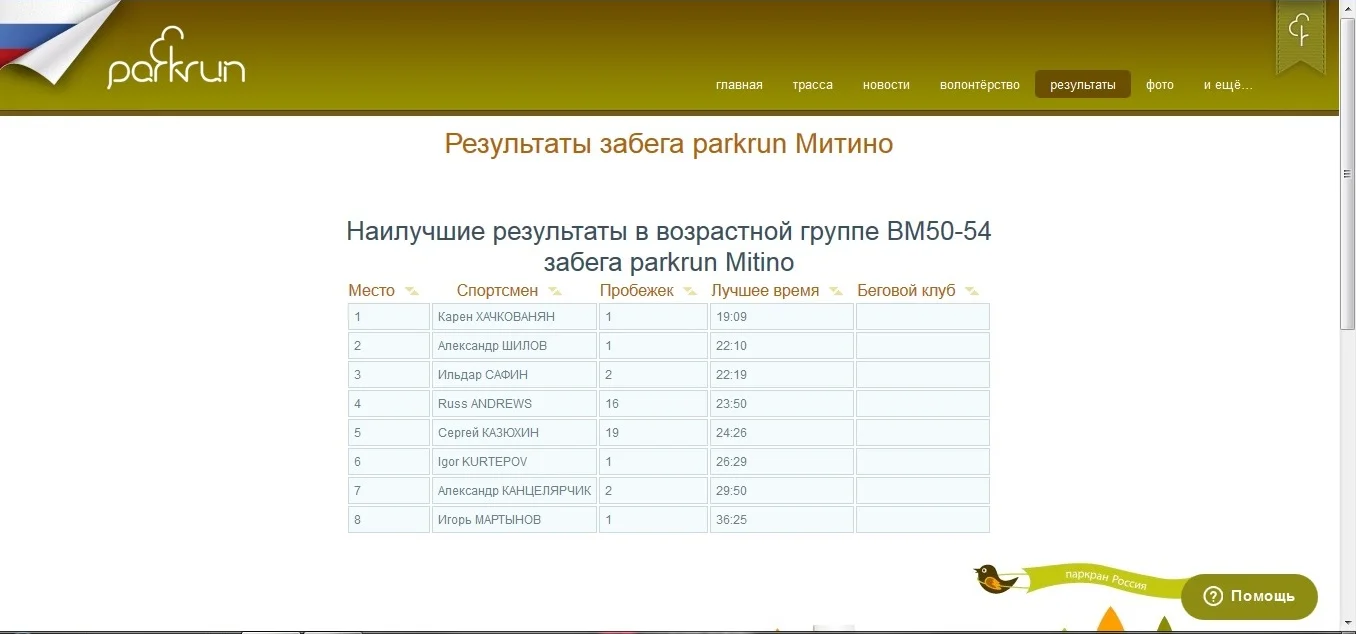
Task: Click best time 19:09
Action: click(x=732, y=317)
